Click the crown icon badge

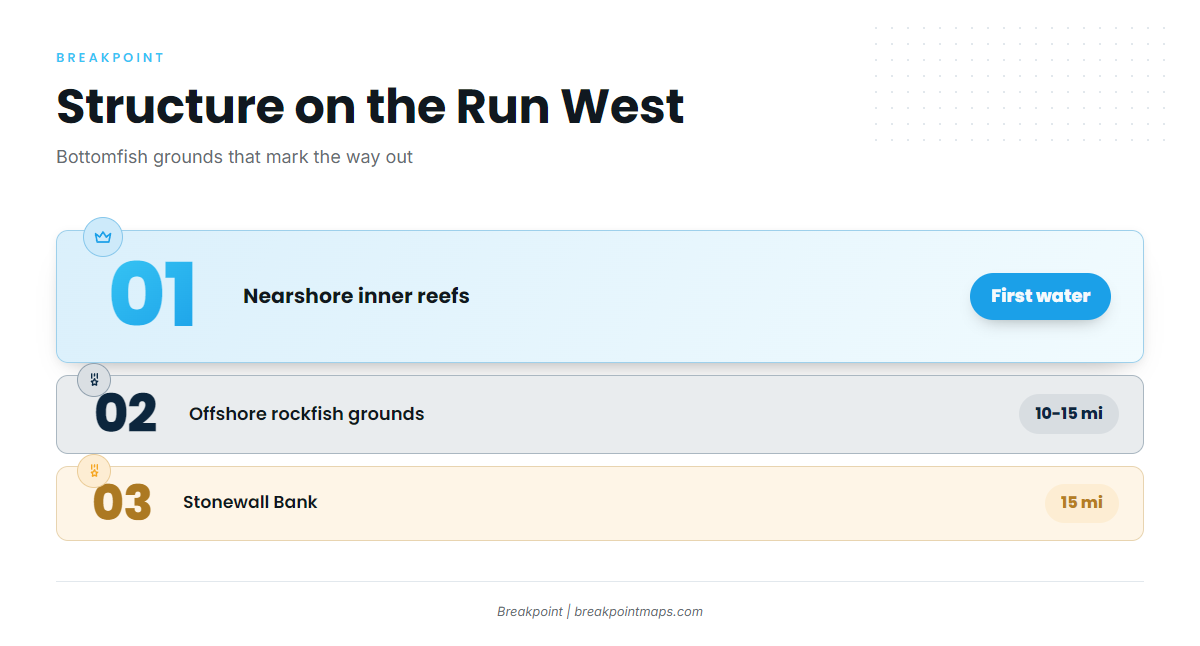(x=103, y=237)
